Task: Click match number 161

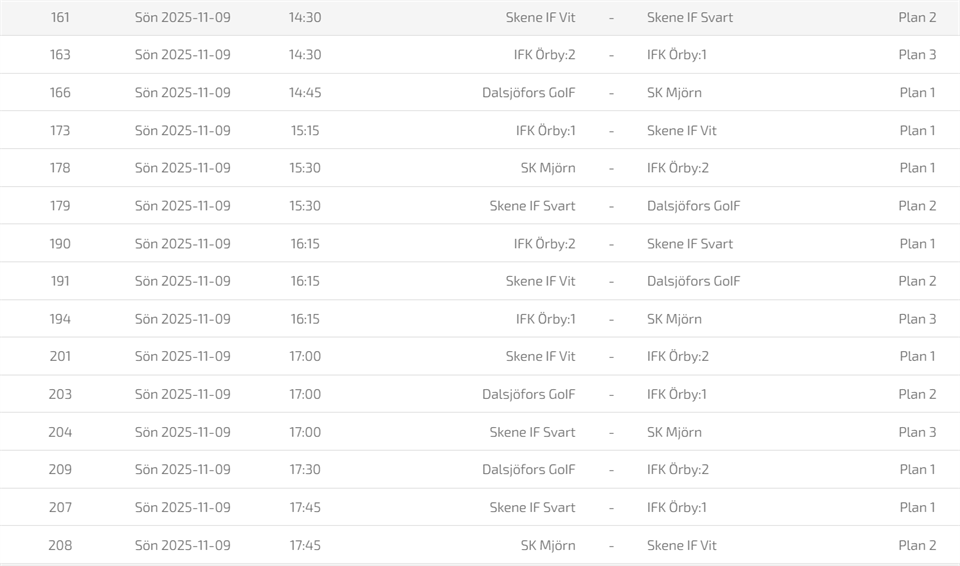Action: 60,18
